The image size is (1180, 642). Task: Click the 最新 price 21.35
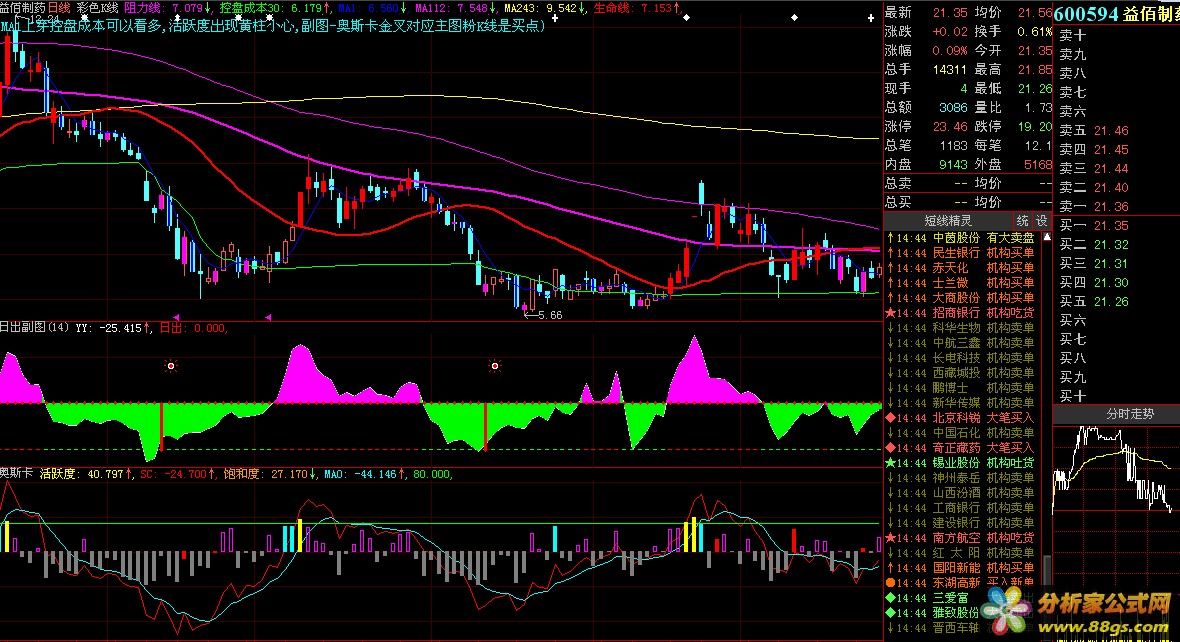point(950,13)
